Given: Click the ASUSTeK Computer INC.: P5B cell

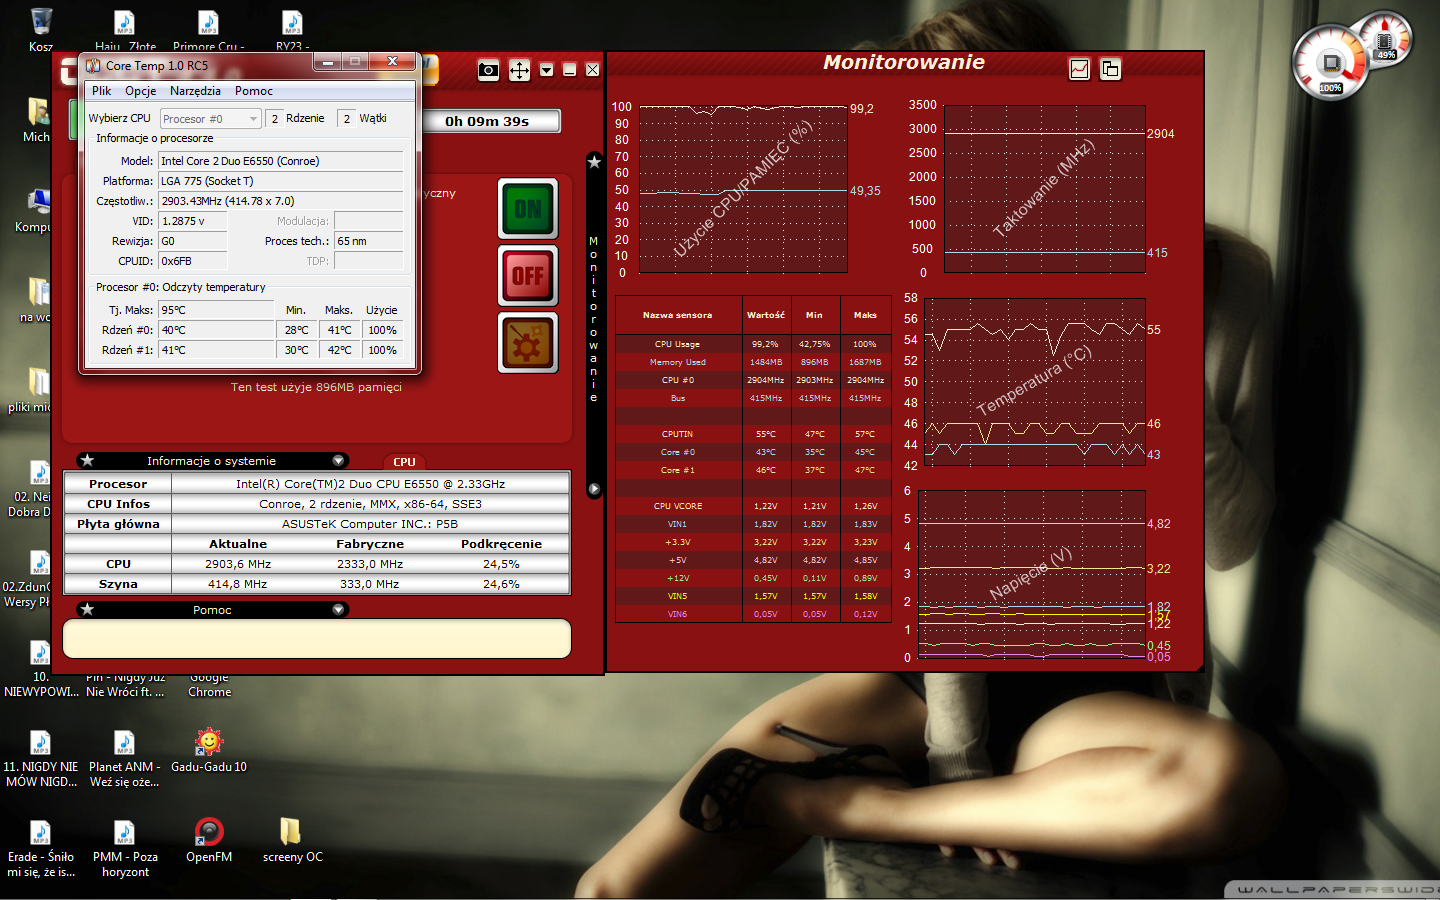Looking at the screenshot, I should pos(370,524).
